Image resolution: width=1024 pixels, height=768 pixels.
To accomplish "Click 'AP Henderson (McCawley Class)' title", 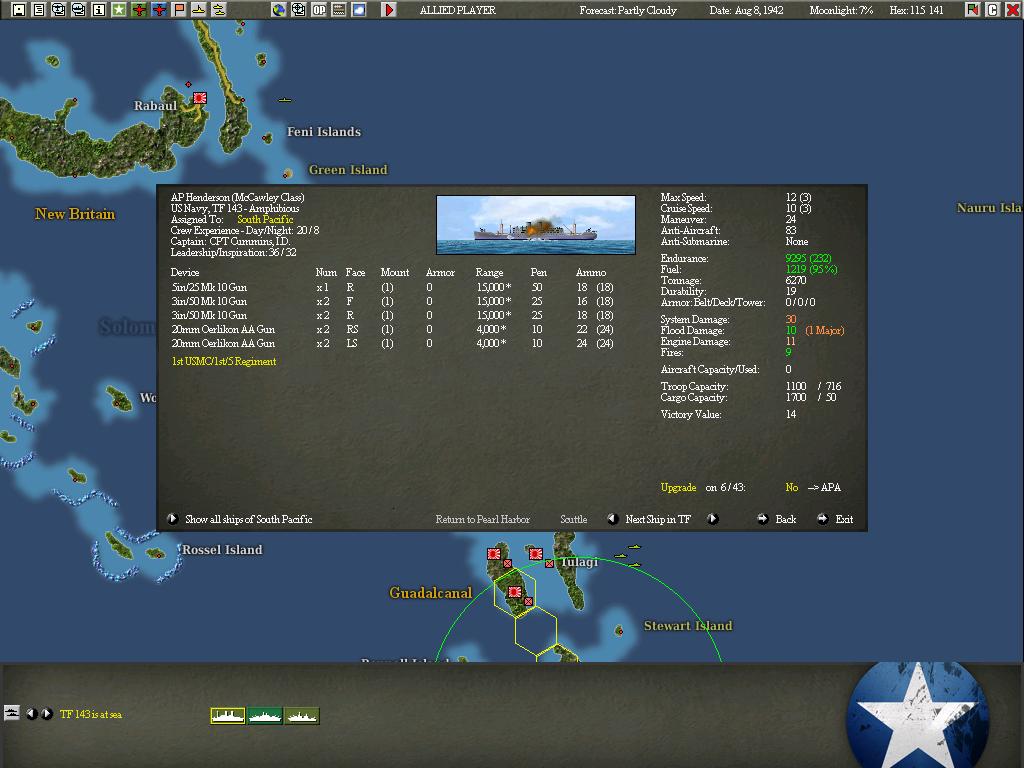I will [x=238, y=197].
